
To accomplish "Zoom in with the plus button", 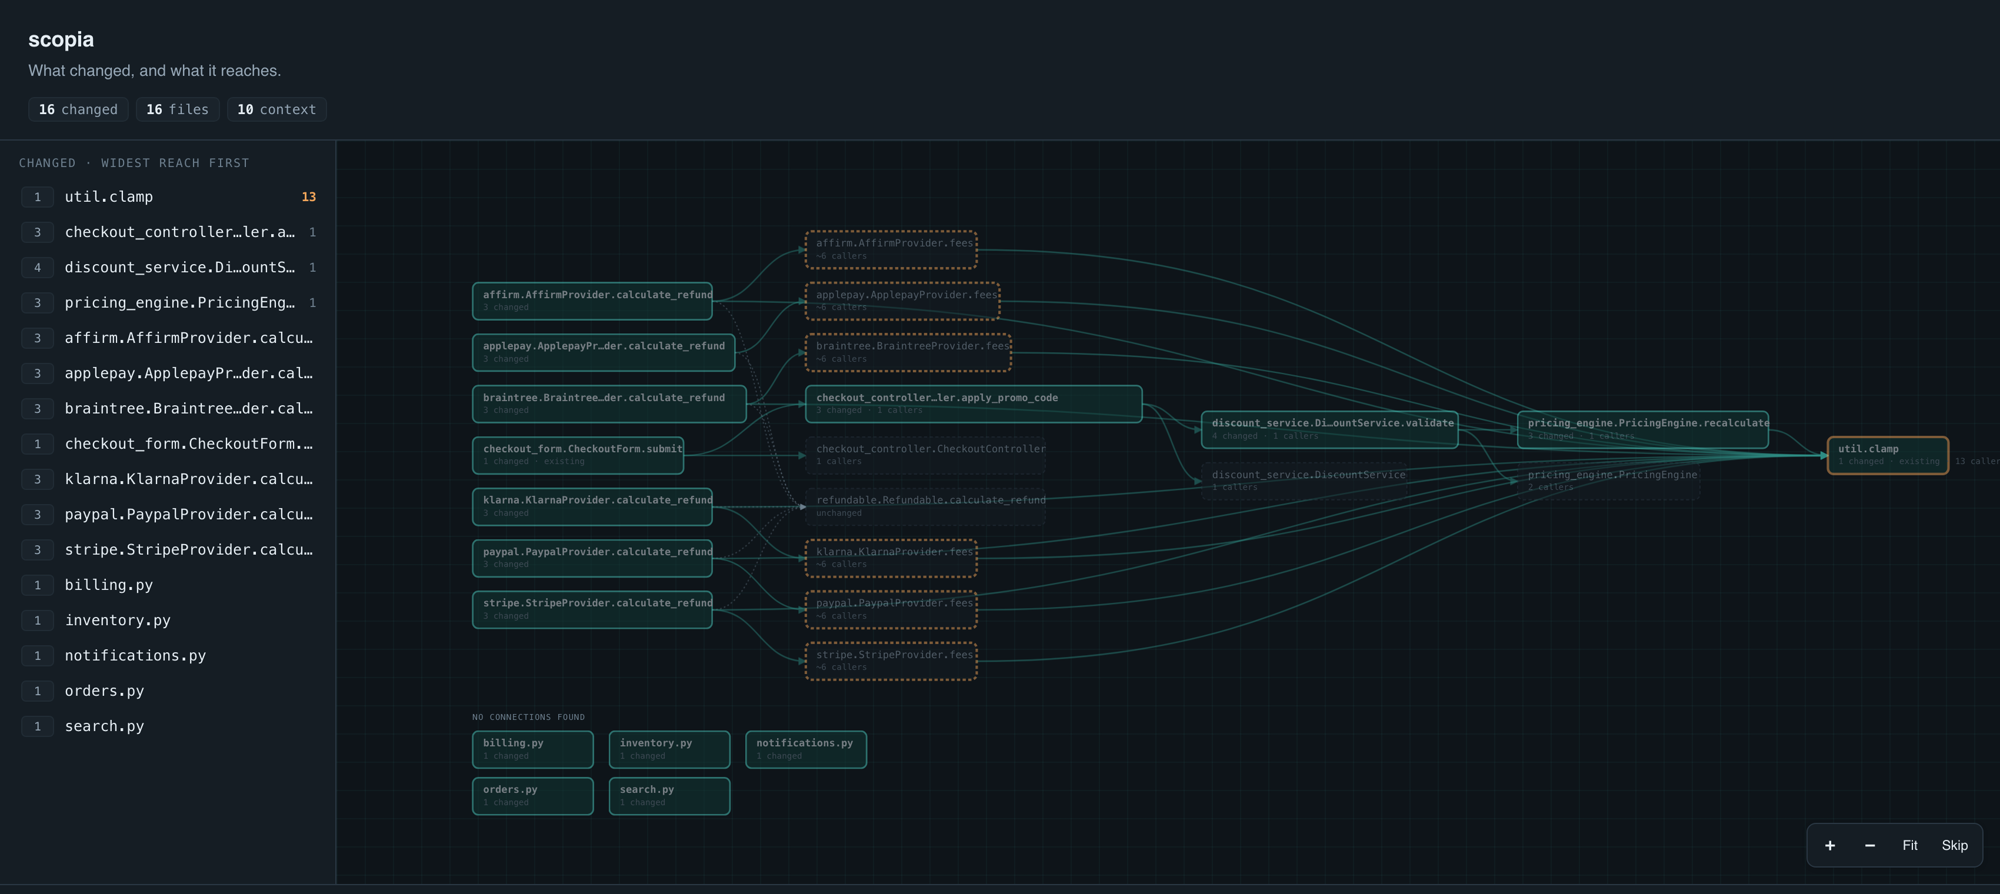I will click(1830, 846).
